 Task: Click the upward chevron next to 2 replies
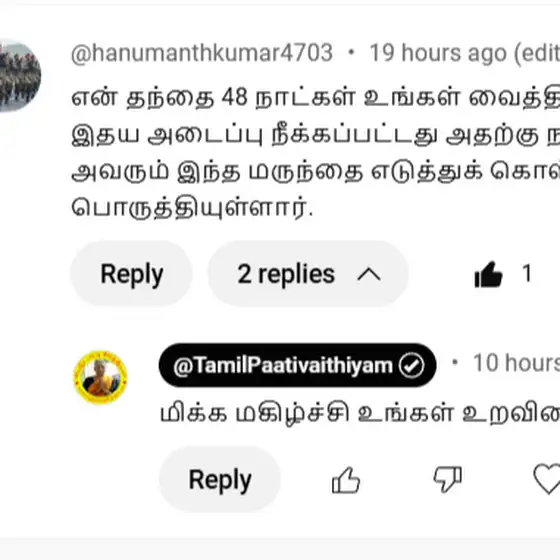pos(369,275)
